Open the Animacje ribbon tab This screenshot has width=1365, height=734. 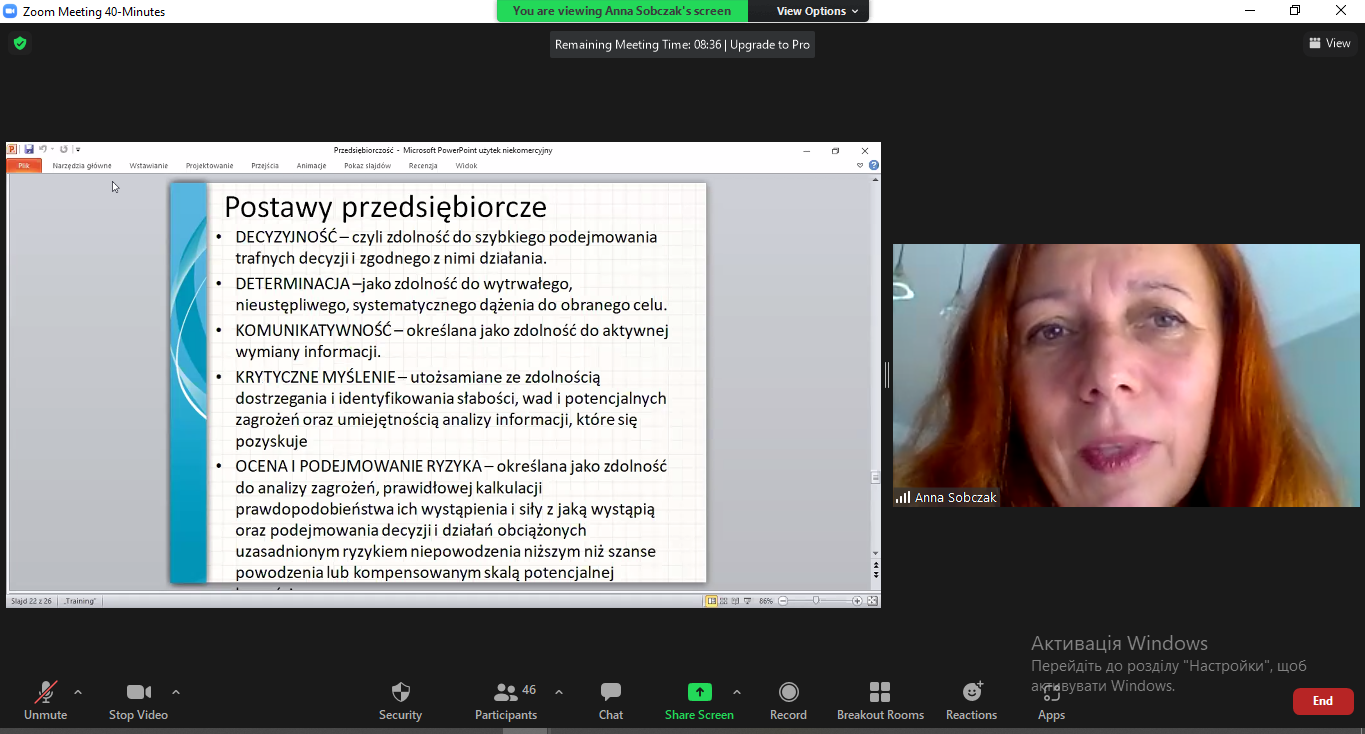[311, 166]
